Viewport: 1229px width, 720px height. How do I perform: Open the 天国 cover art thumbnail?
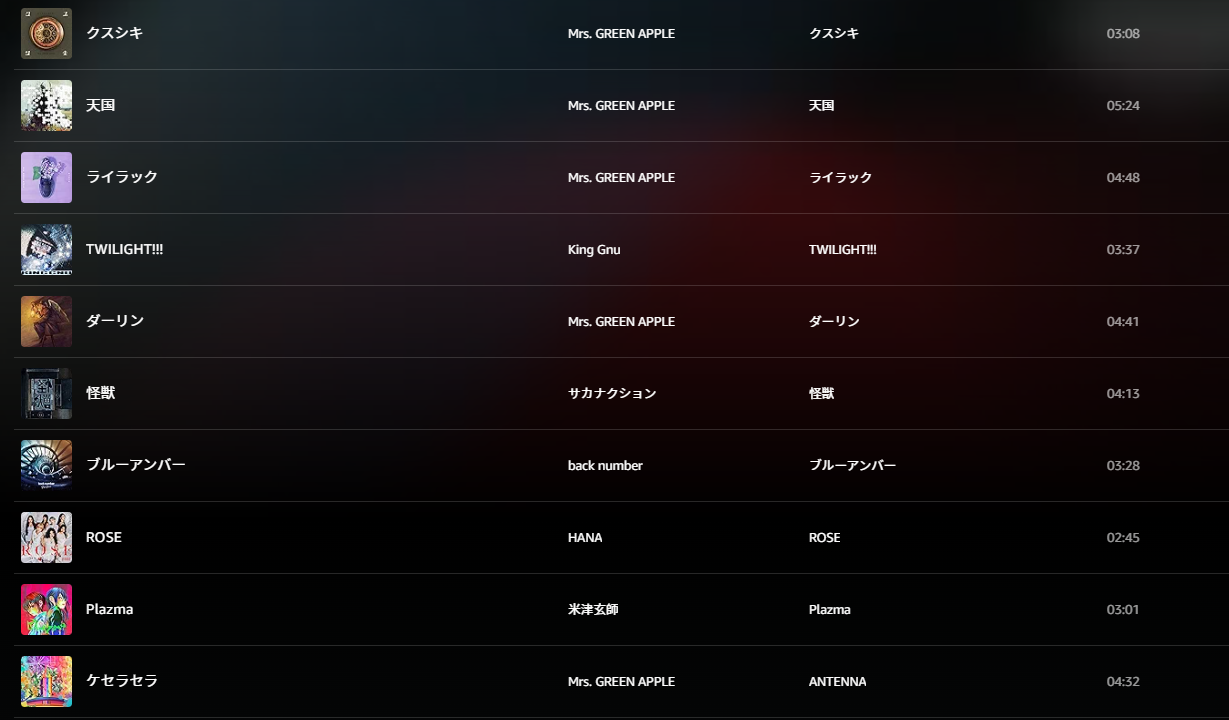point(46,106)
